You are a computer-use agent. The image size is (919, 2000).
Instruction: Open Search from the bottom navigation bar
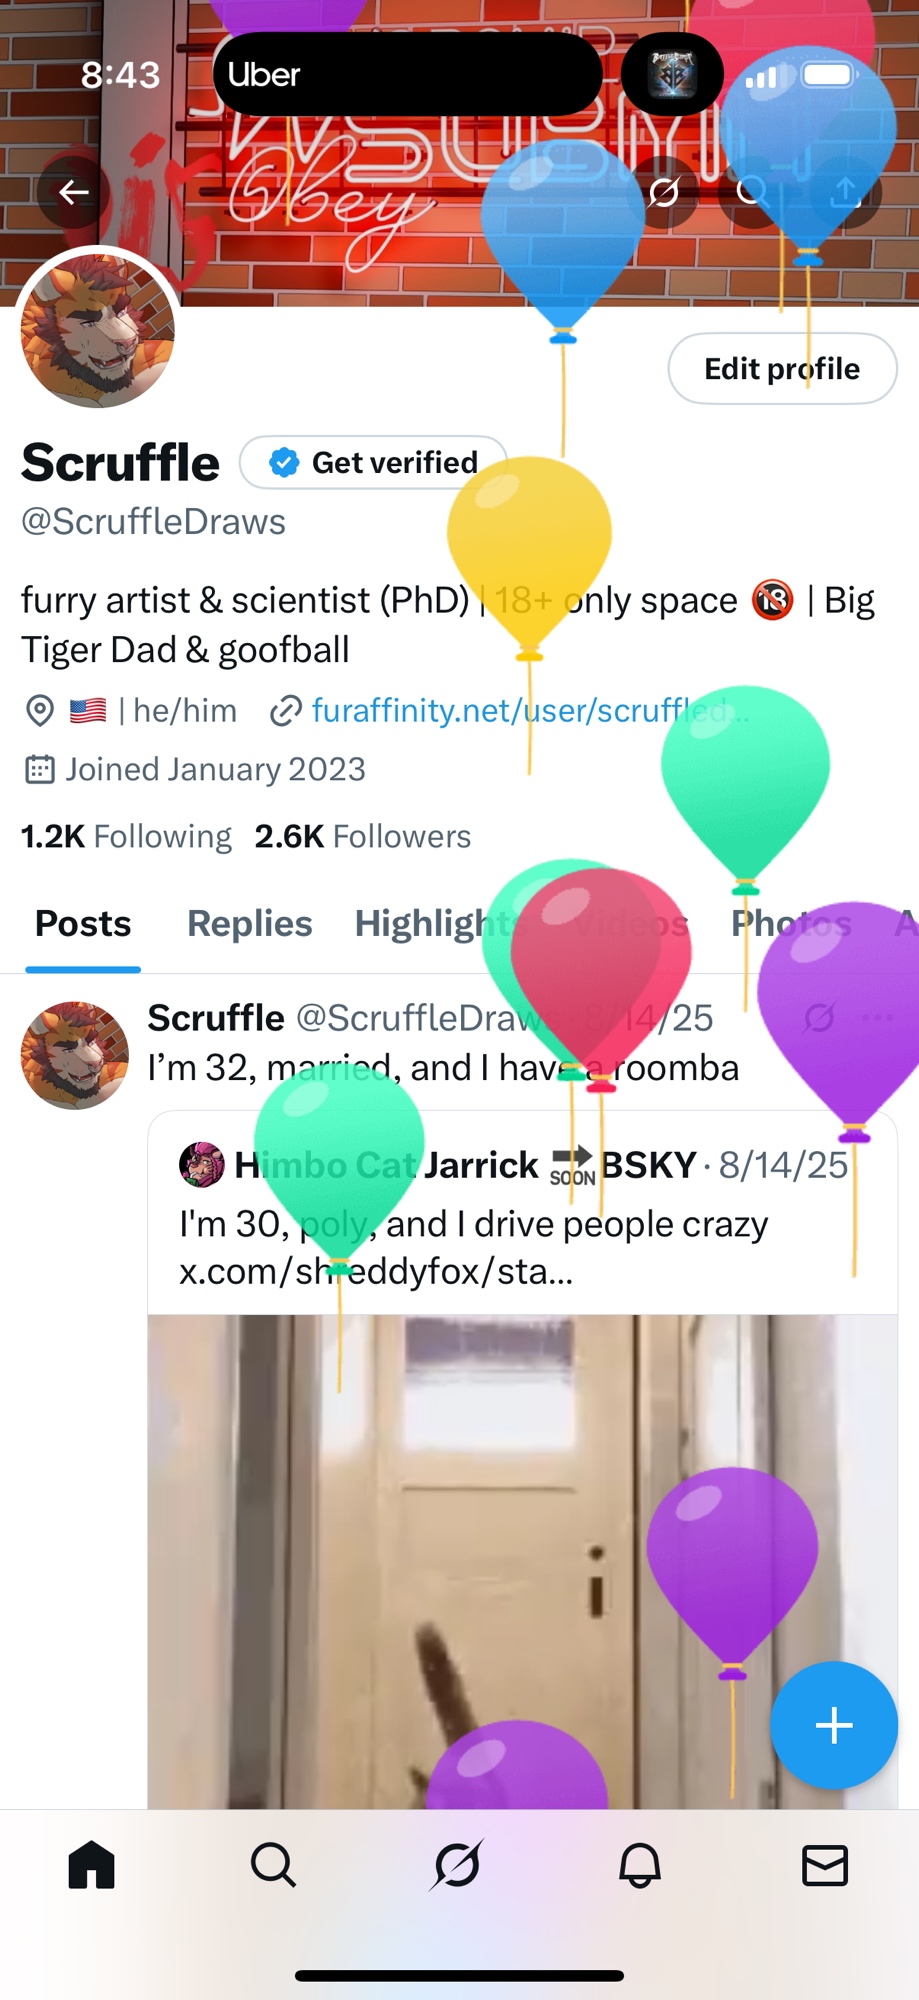click(273, 1865)
